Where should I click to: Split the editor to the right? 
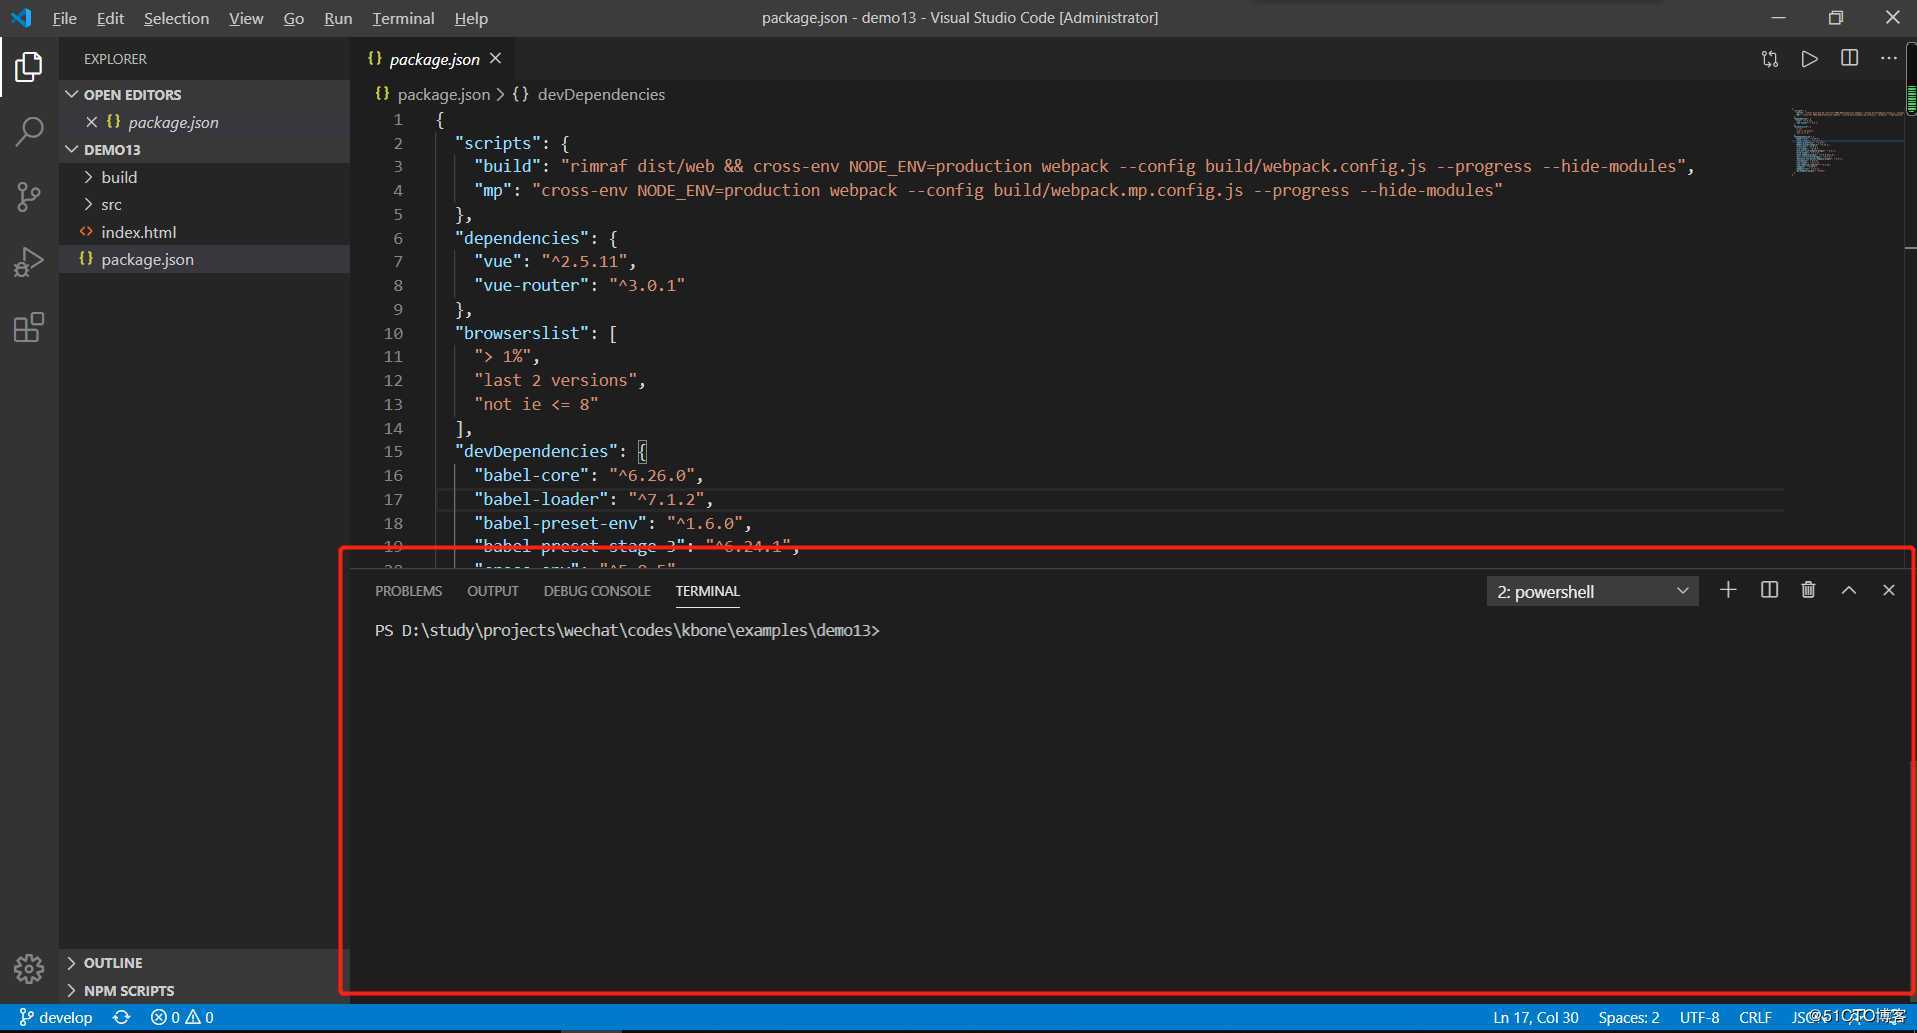tap(1850, 59)
